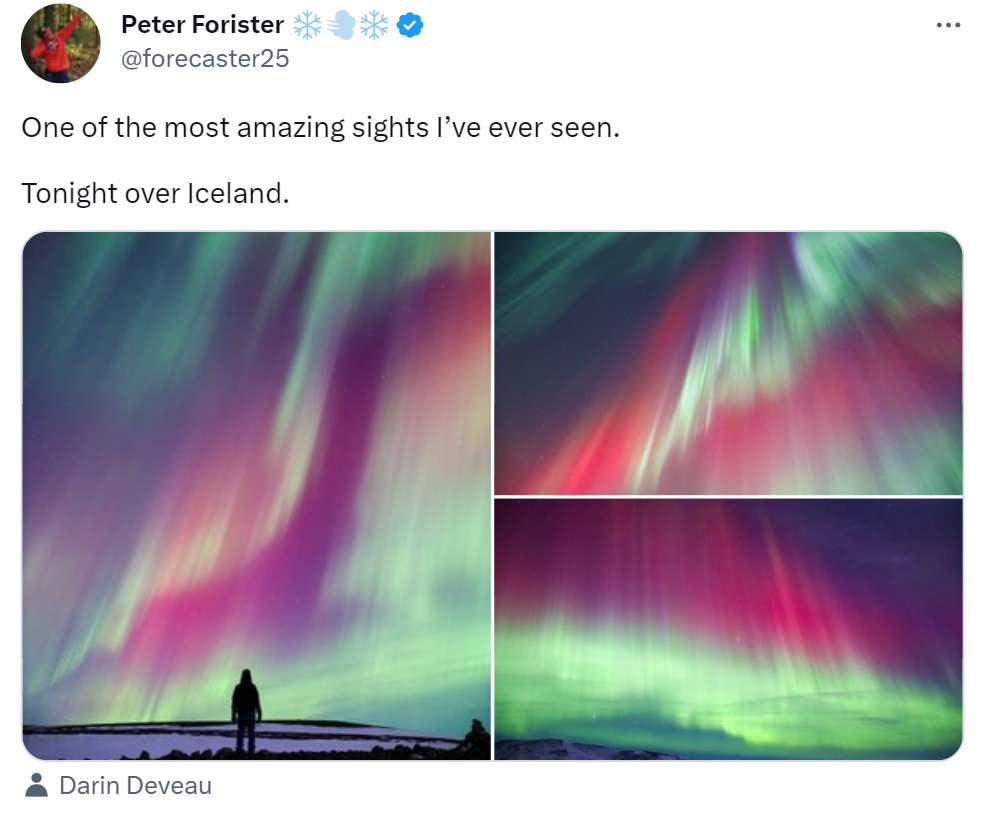Click the blue verified checkmark badge
Image resolution: width=986 pixels, height=822 pixels.
(410, 25)
